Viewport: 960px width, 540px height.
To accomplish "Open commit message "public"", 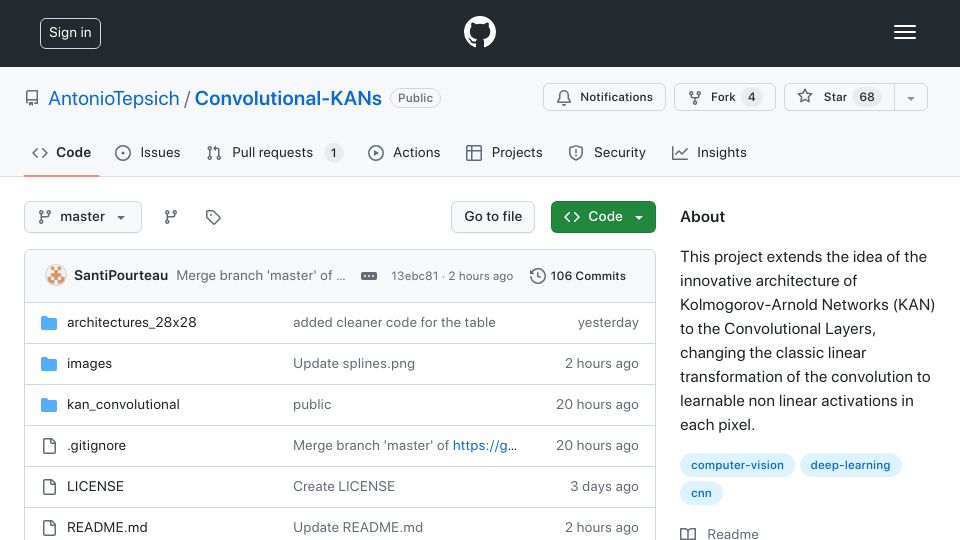I will tap(312, 405).
